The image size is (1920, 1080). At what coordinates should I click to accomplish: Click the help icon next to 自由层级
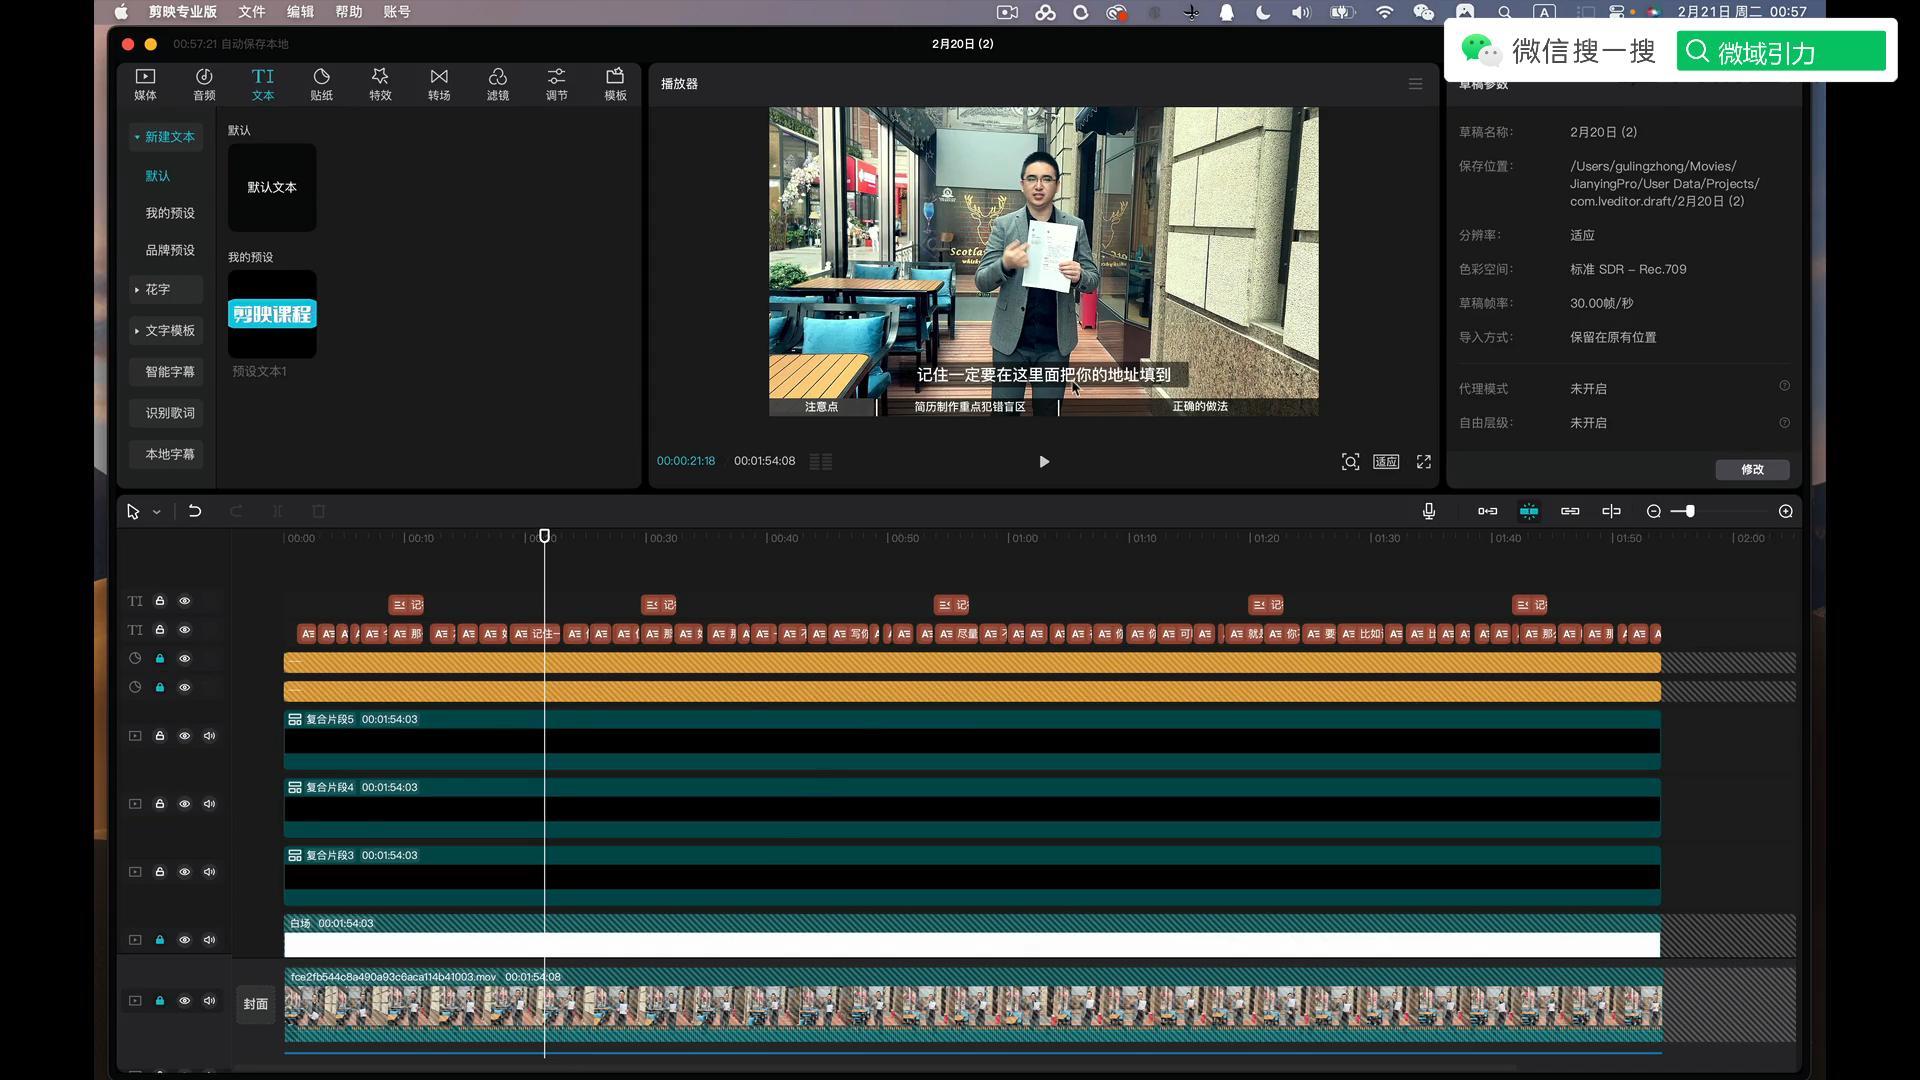1784,423
